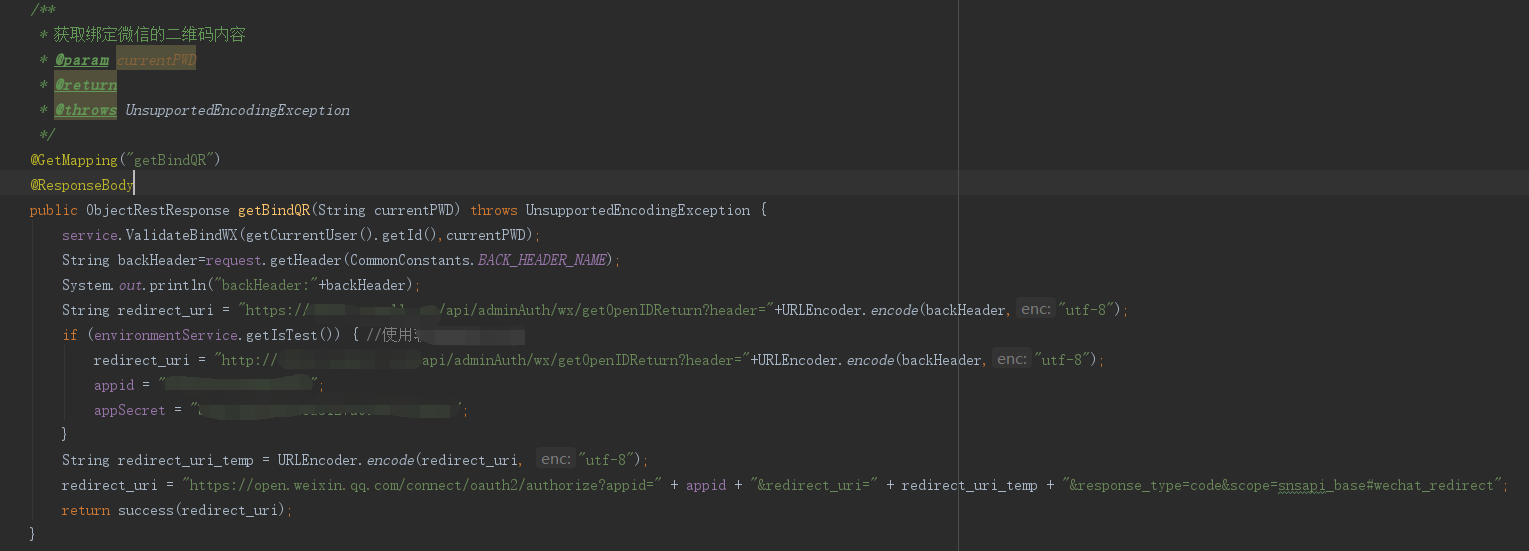The width and height of the screenshot is (1529, 551).
Task: Click the @throws Javadoc tag
Action: pyautogui.click(x=86, y=110)
